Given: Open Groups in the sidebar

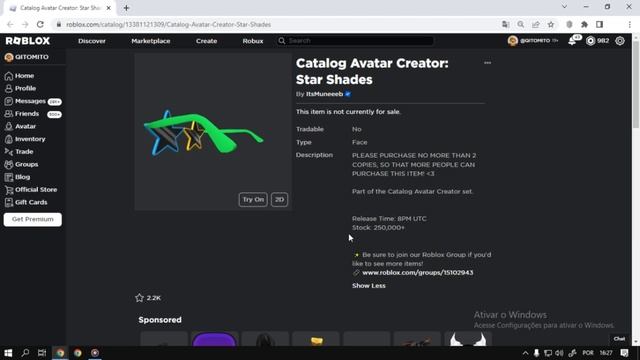Looking at the screenshot, I should click(26, 164).
